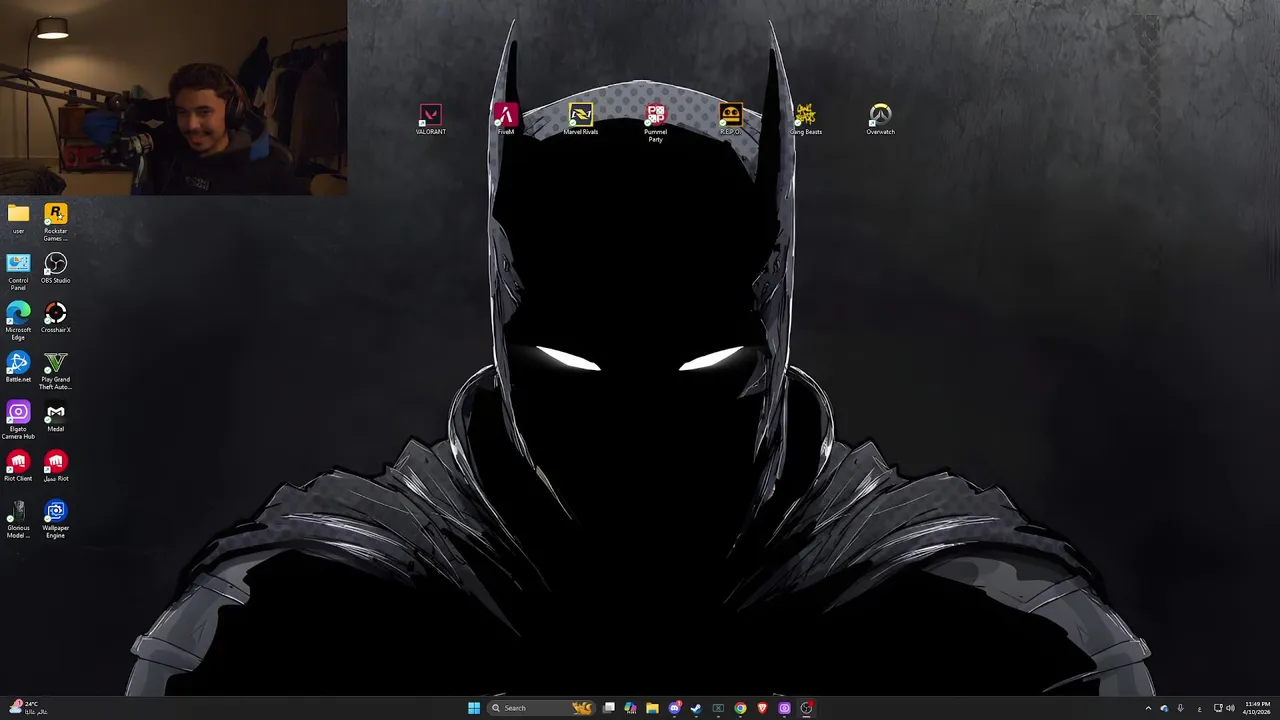
Task: Click the microphone tray icon
Action: tap(1180, 708)
